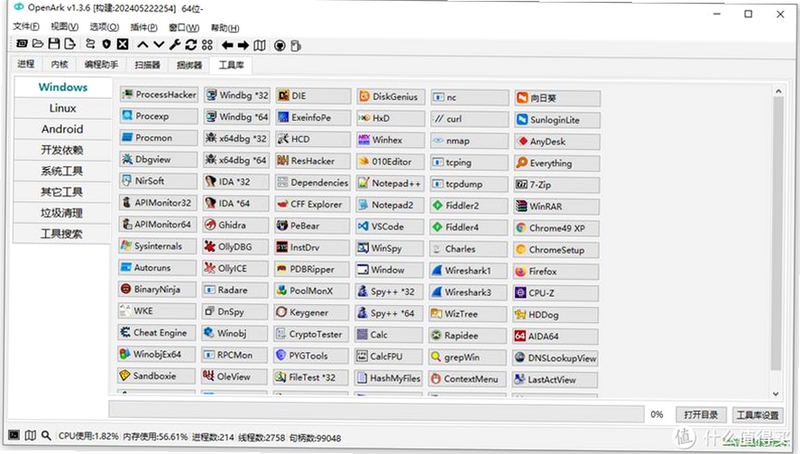800x454 pixels.
Task: Click the refresh toolbar icon
Action: click(x=191, y=45)
